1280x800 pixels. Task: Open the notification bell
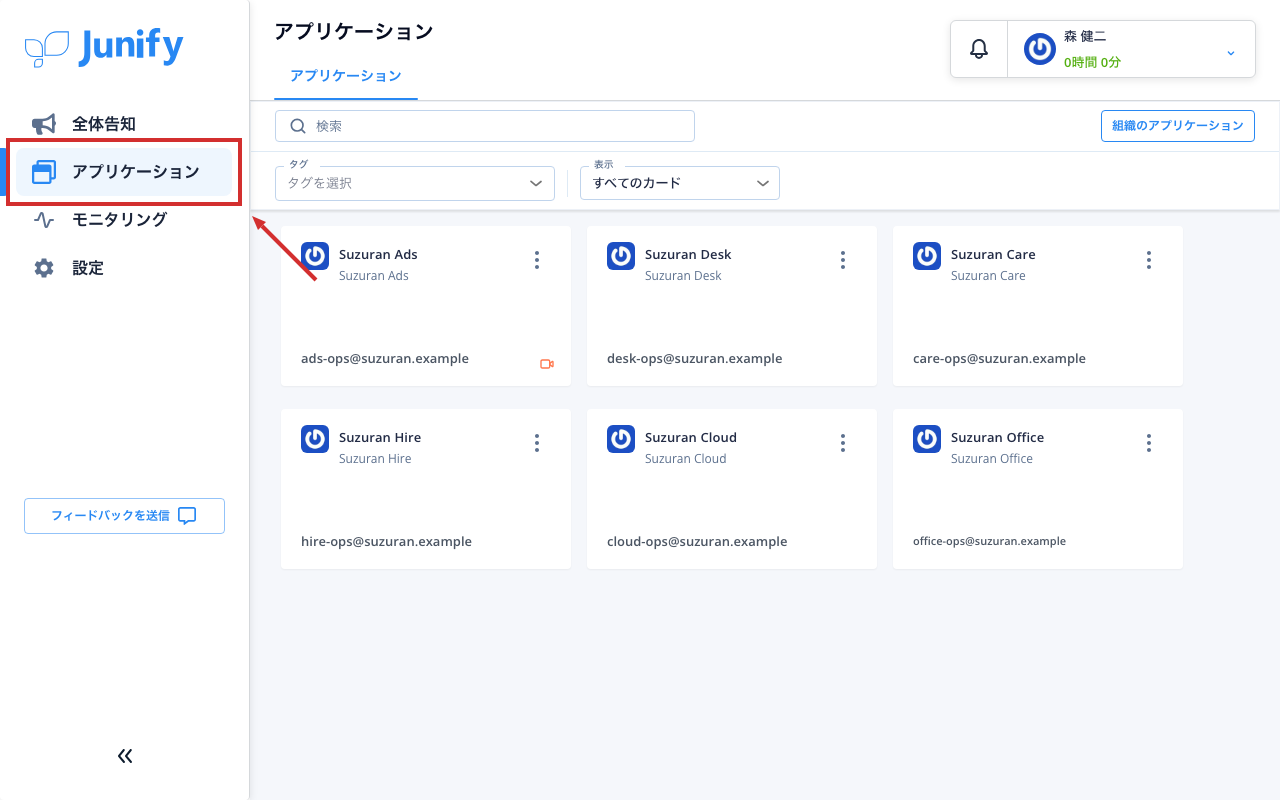tap(979, 48)
